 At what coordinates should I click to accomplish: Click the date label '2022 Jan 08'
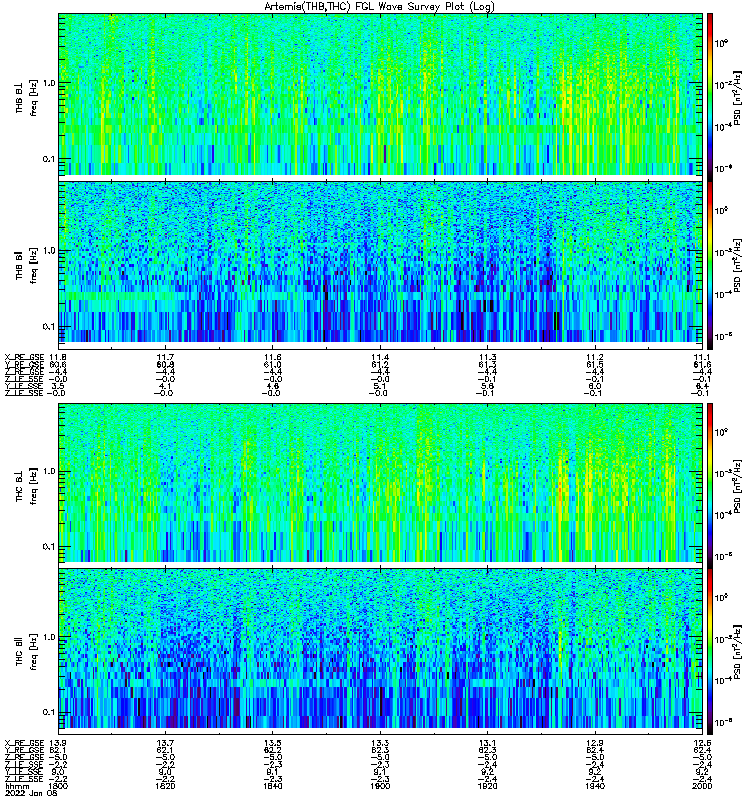31,793
